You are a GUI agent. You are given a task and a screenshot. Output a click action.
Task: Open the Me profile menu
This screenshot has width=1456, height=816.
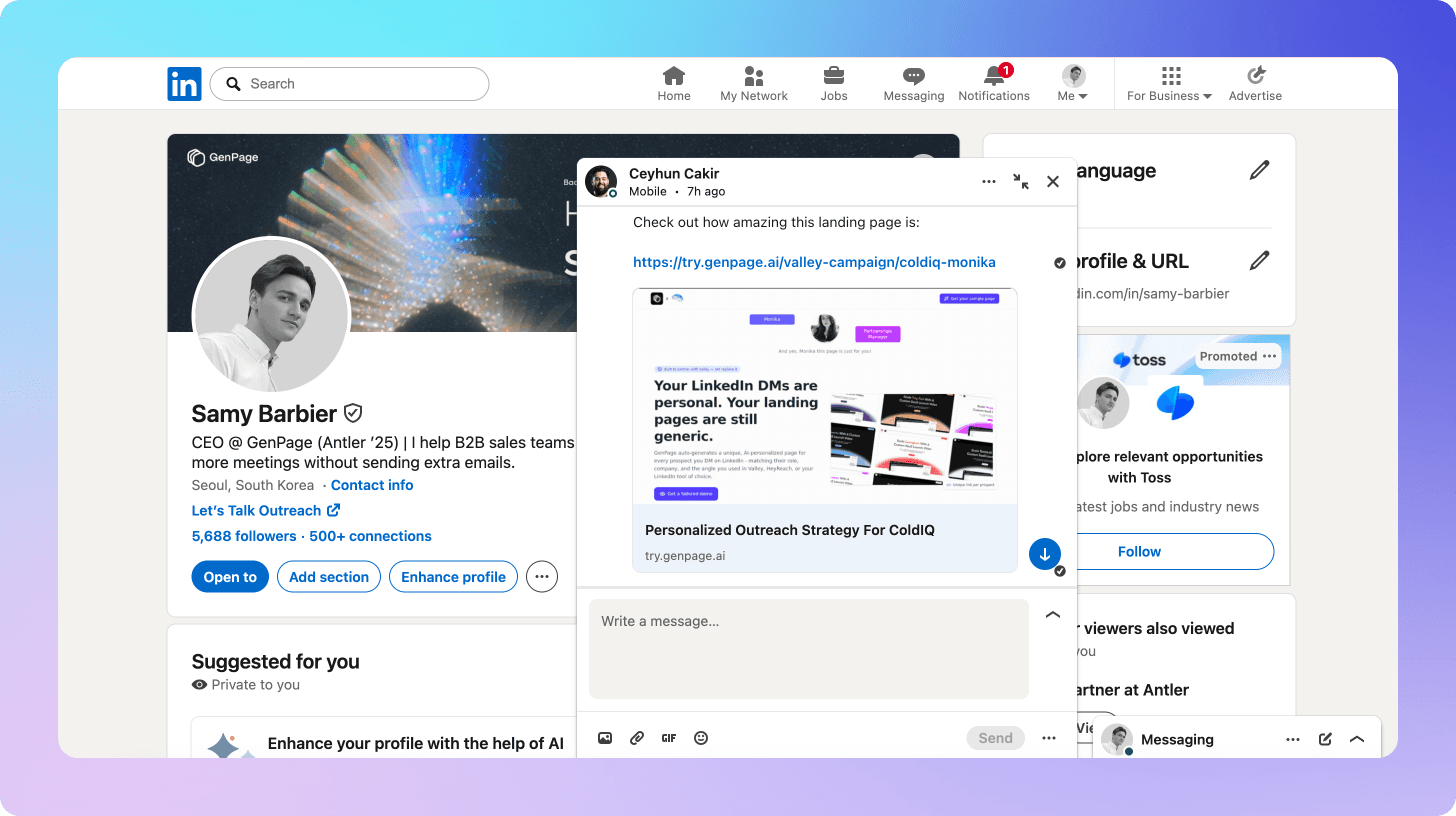[1073, 84]
